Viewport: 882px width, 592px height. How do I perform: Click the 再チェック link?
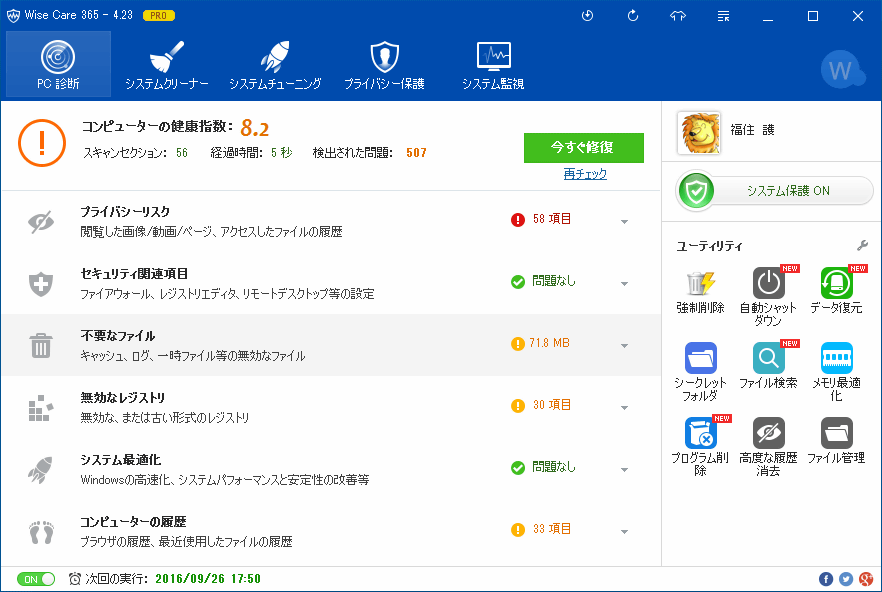585,174
